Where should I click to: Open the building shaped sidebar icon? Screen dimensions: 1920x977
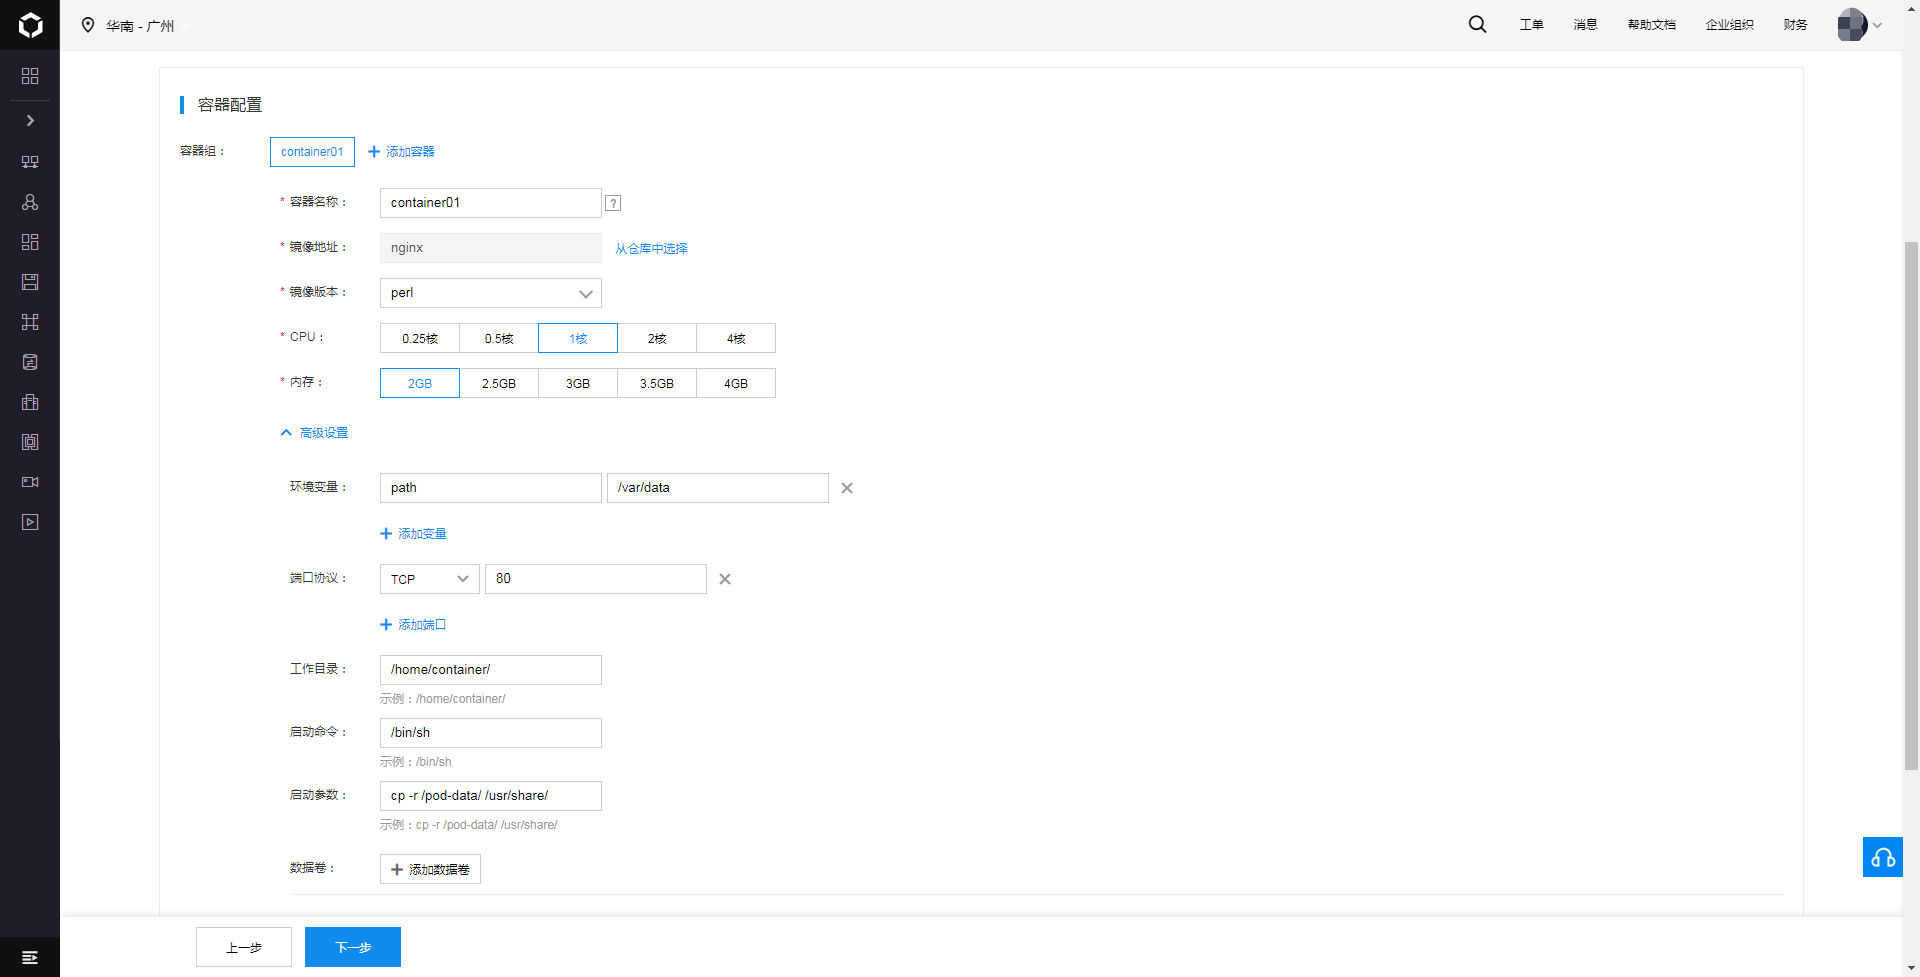[x=30, y=402]
